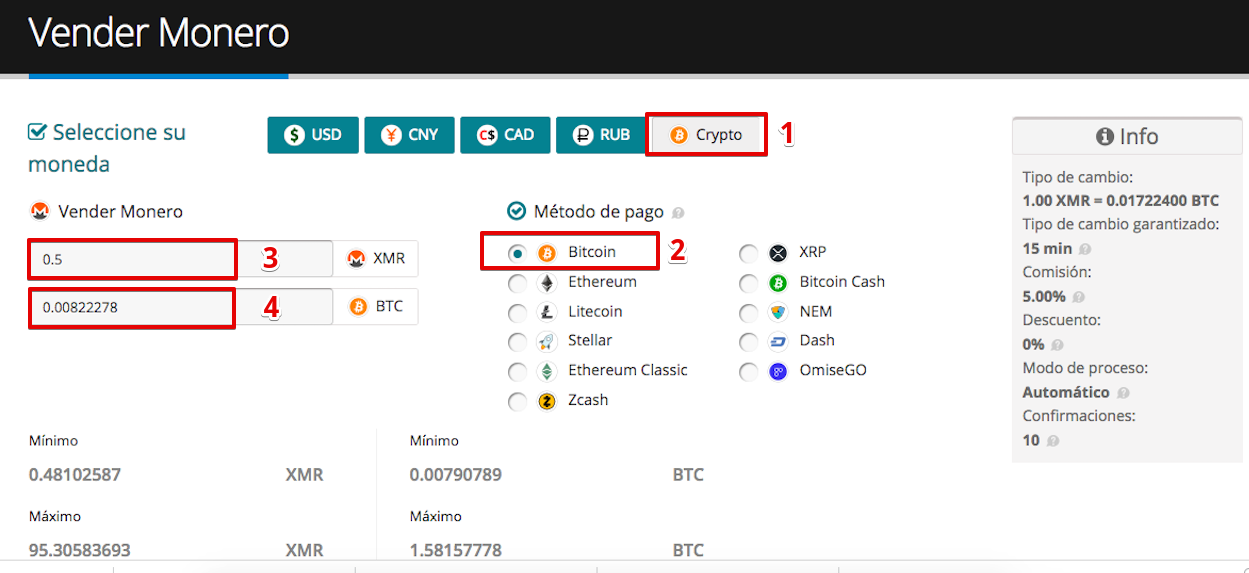The width and height of the screenshot is (1249, 573).
Task: Click the Monero logo beside XMR unit
Action: coord(356,258)
